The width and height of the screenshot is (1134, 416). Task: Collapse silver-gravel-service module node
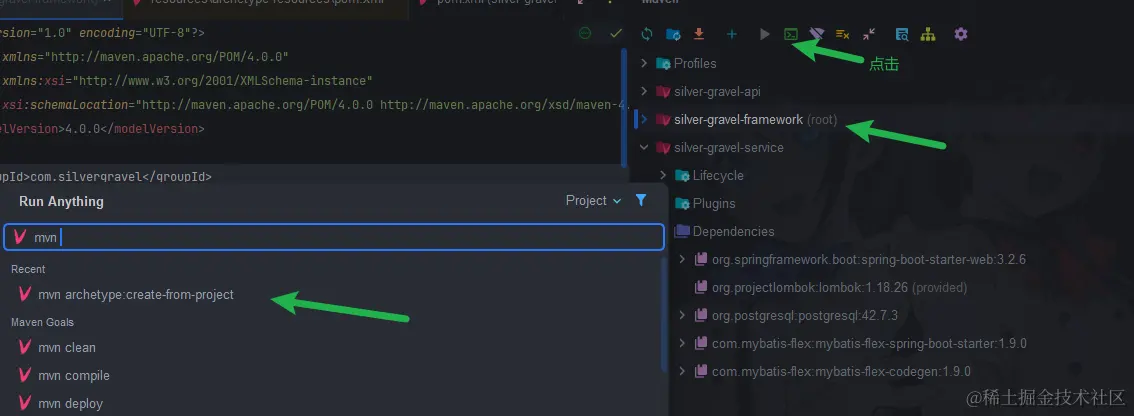click(x=644, y=148)
